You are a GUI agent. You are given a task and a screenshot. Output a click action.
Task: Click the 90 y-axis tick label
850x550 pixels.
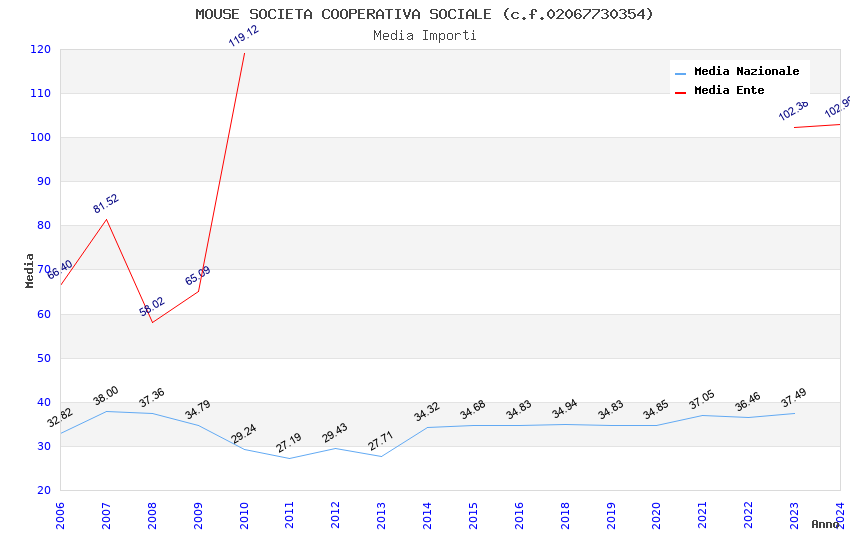[44, 182]
